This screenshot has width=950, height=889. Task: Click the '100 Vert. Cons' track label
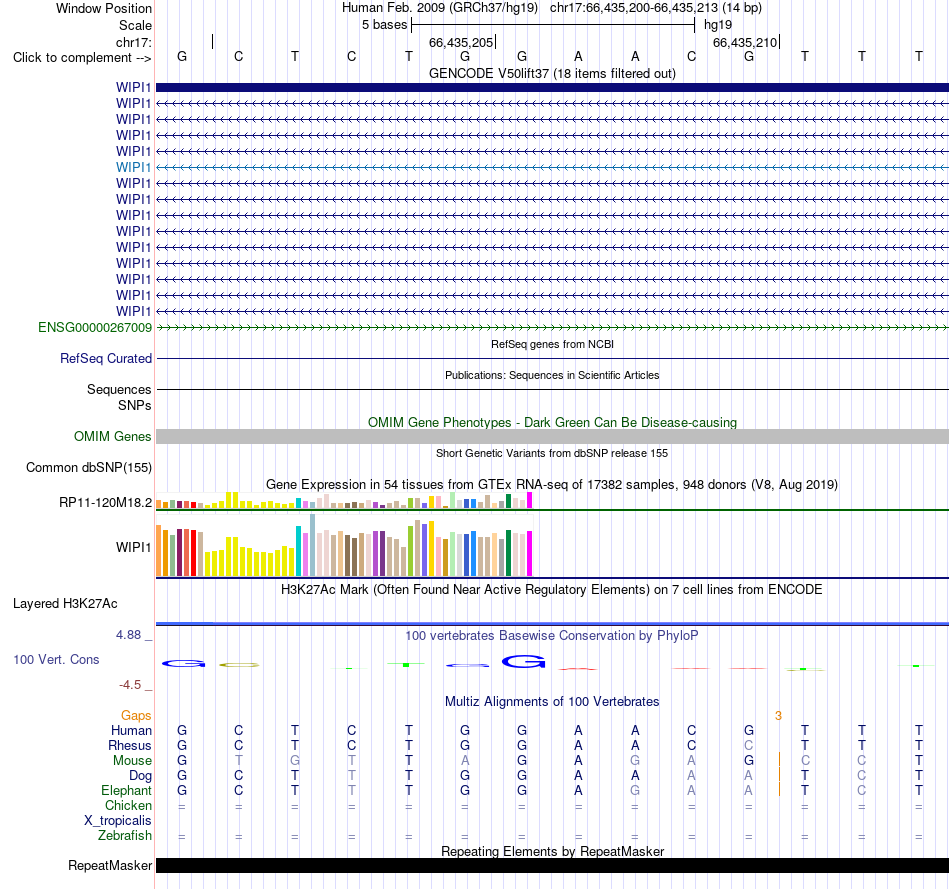tap(56, 659)
